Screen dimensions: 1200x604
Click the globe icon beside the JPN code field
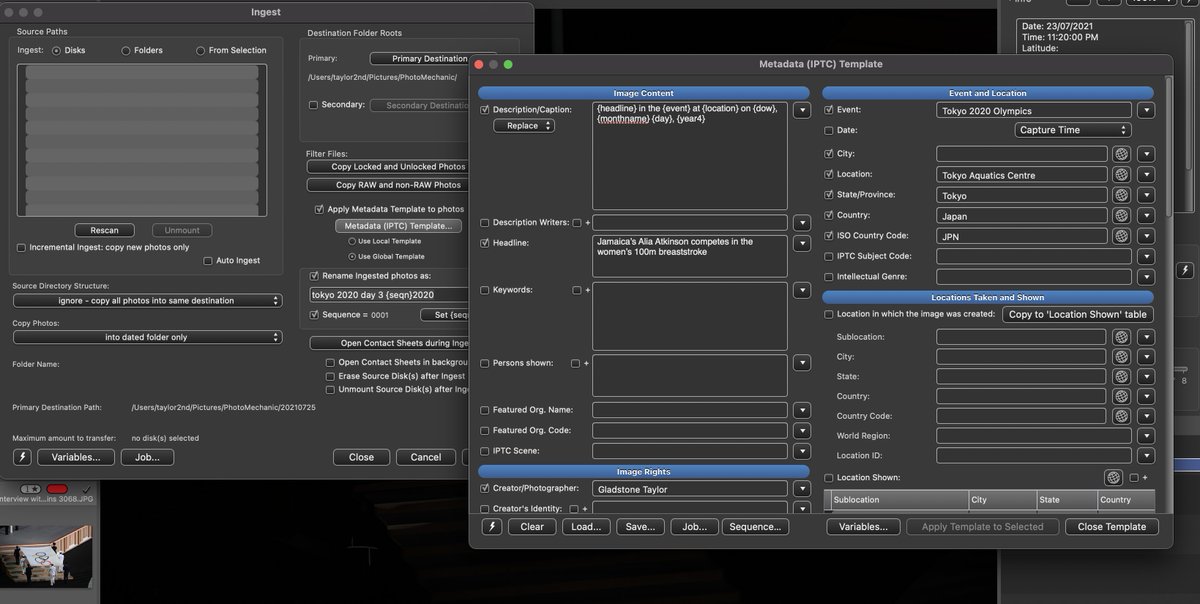[x=1121, y=236]
